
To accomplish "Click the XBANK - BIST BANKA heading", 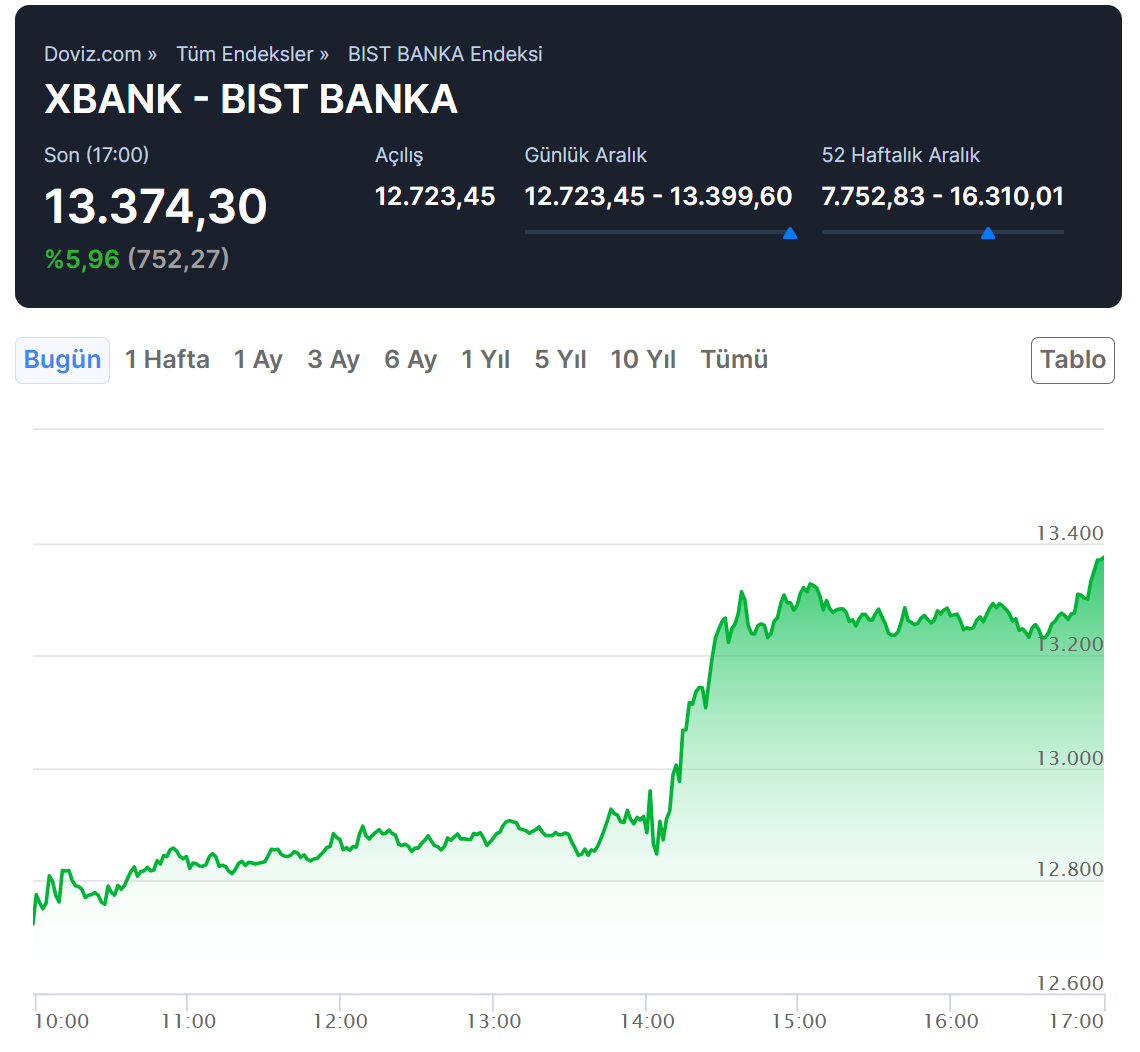I will [251, 99].
